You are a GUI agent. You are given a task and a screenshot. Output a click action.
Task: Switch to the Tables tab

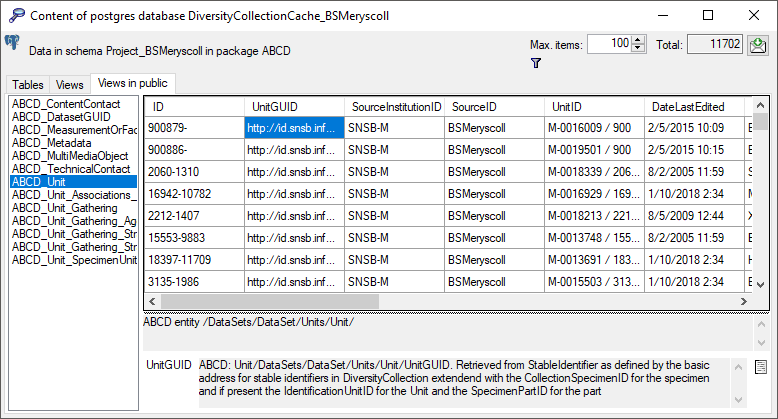tap(28, 85)
